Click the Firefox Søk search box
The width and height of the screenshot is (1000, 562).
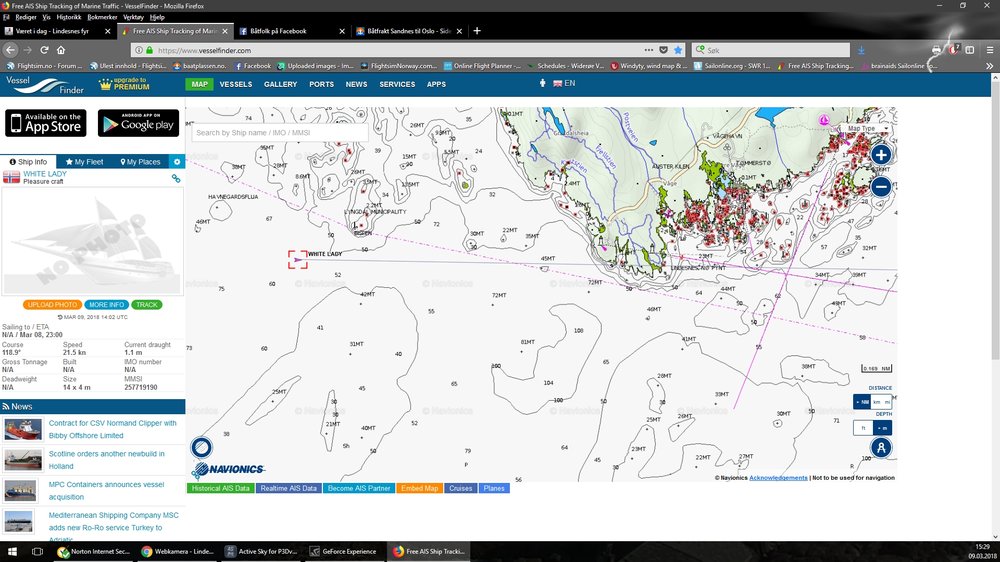point(770,50)
